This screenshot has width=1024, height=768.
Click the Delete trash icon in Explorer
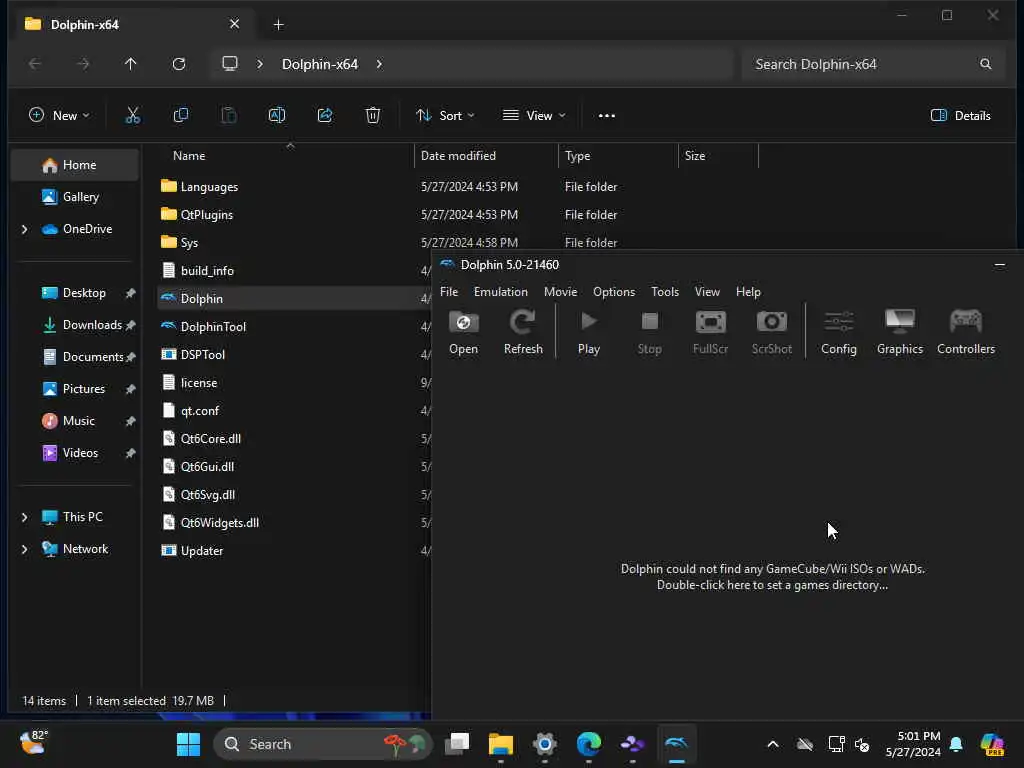click(373, 116)
